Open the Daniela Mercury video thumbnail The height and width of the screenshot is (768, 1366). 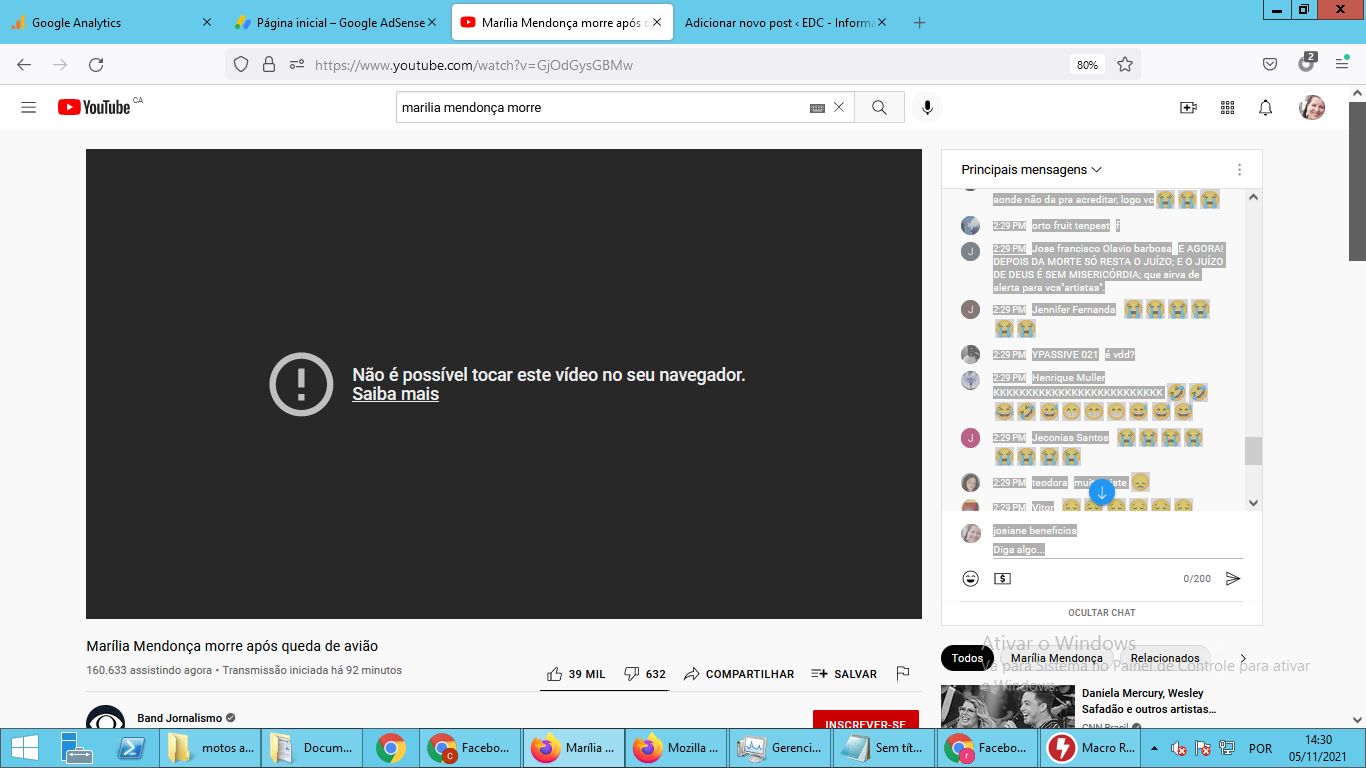[1008, 706]
